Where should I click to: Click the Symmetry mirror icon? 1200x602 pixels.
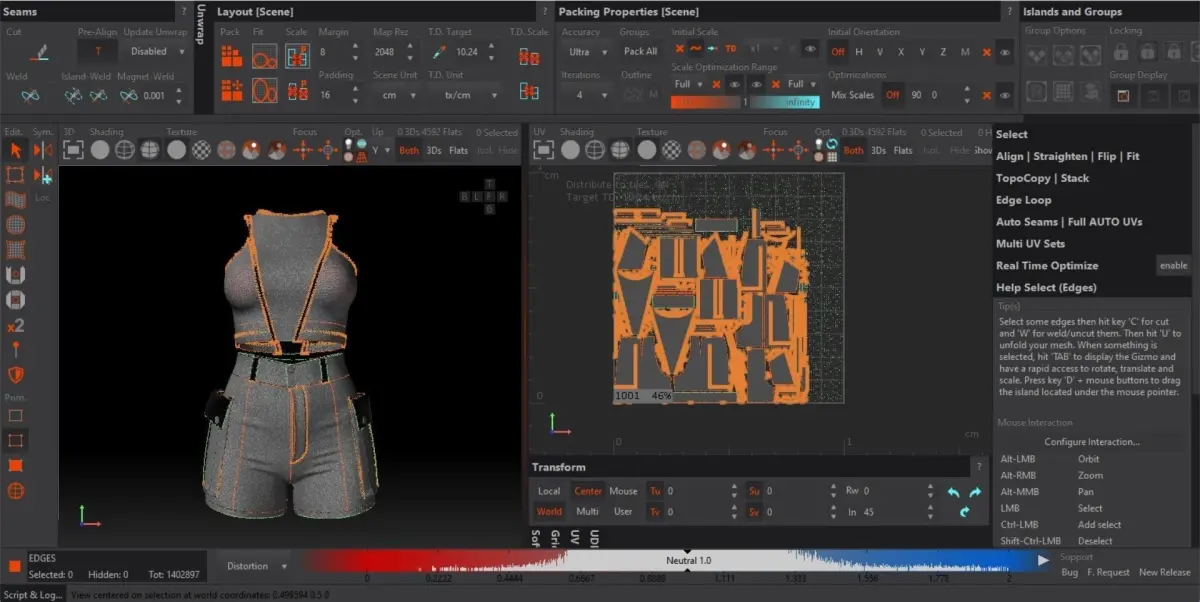(42, 150)
